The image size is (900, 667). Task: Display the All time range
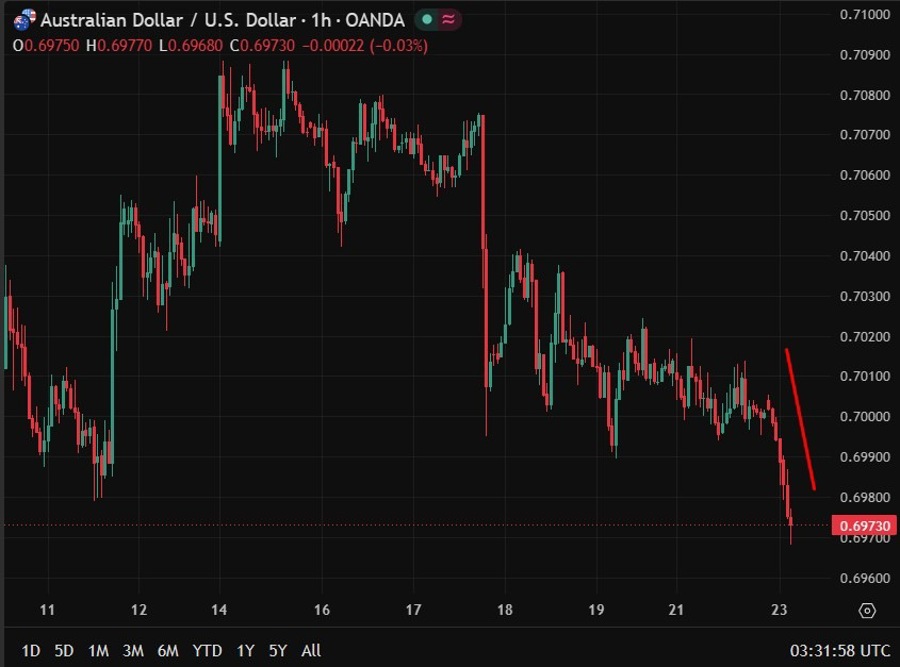pyautogui.click(x=311, y=650)
